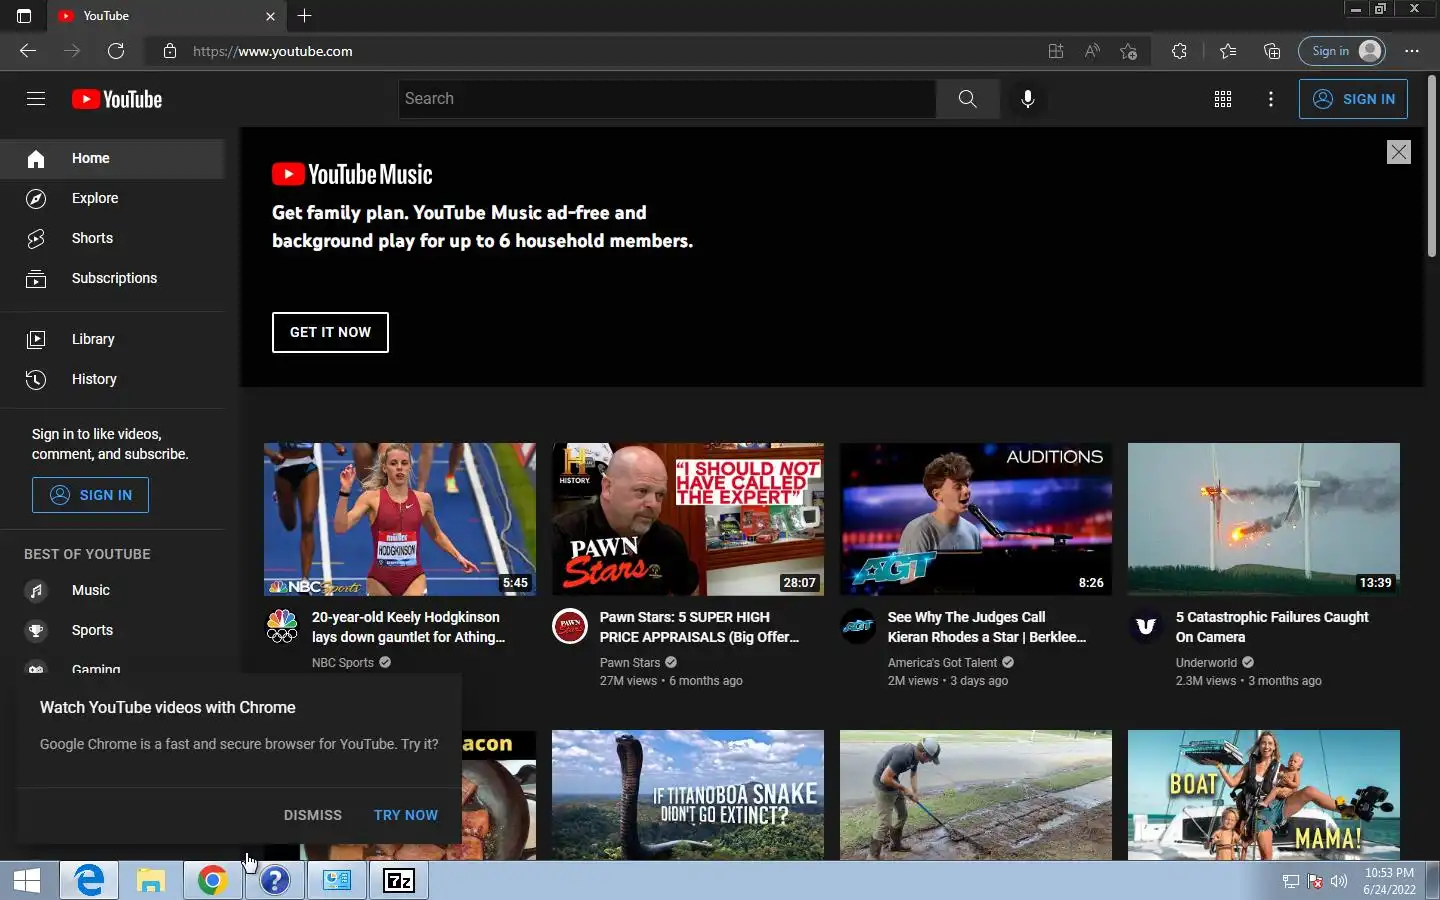Go to Home in sidebar
The image size is (1440, 900).
tap(112, 159)
